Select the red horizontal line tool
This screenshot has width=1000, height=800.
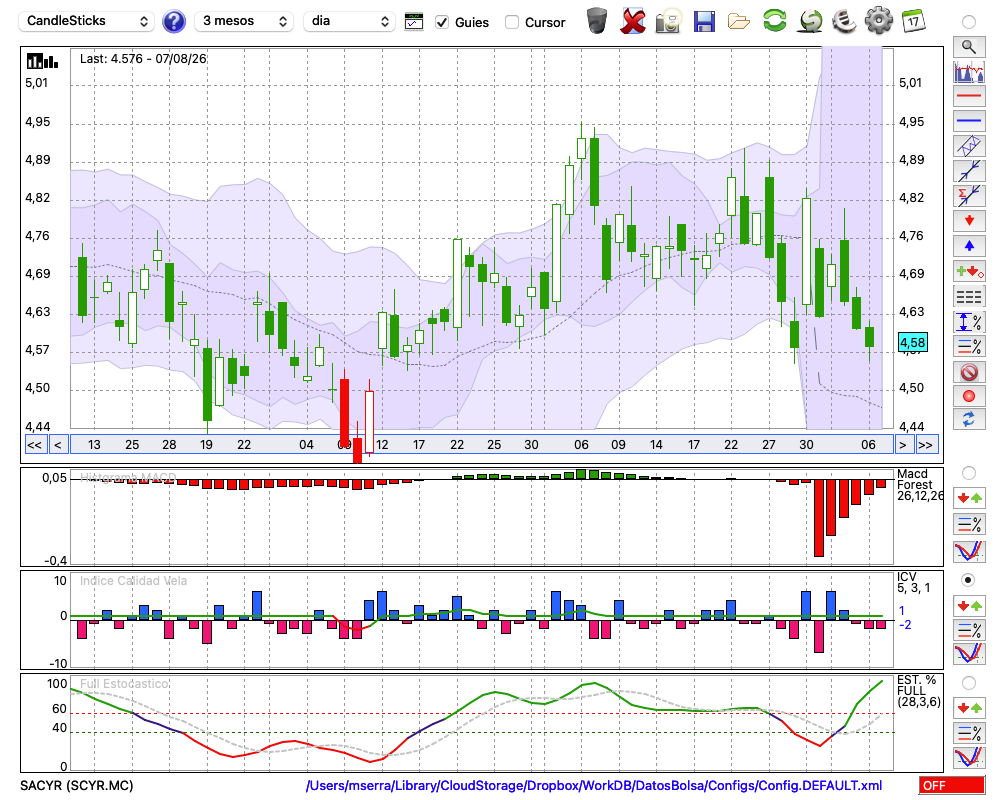pyautogui.click(x=969, y=96)
